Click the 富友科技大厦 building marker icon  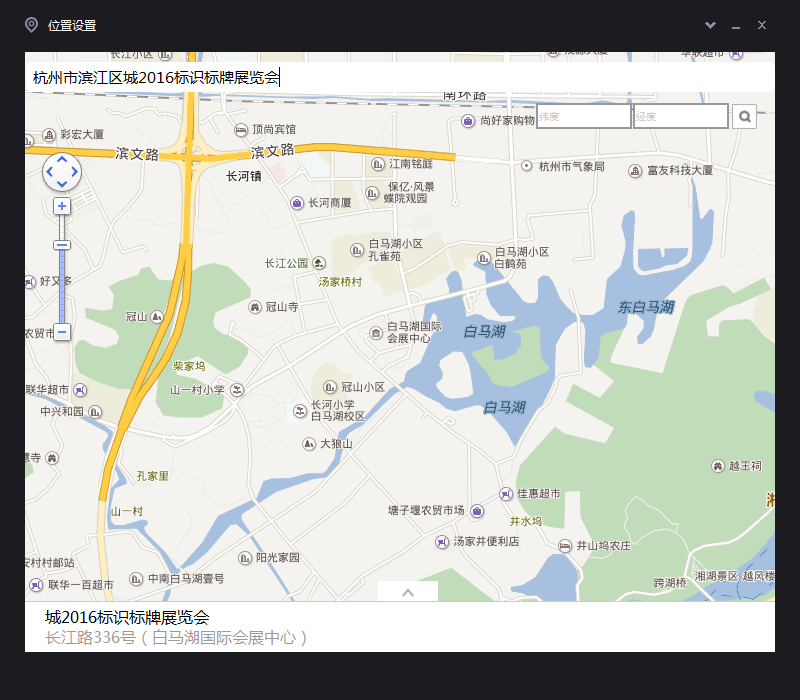pos(635,171)
